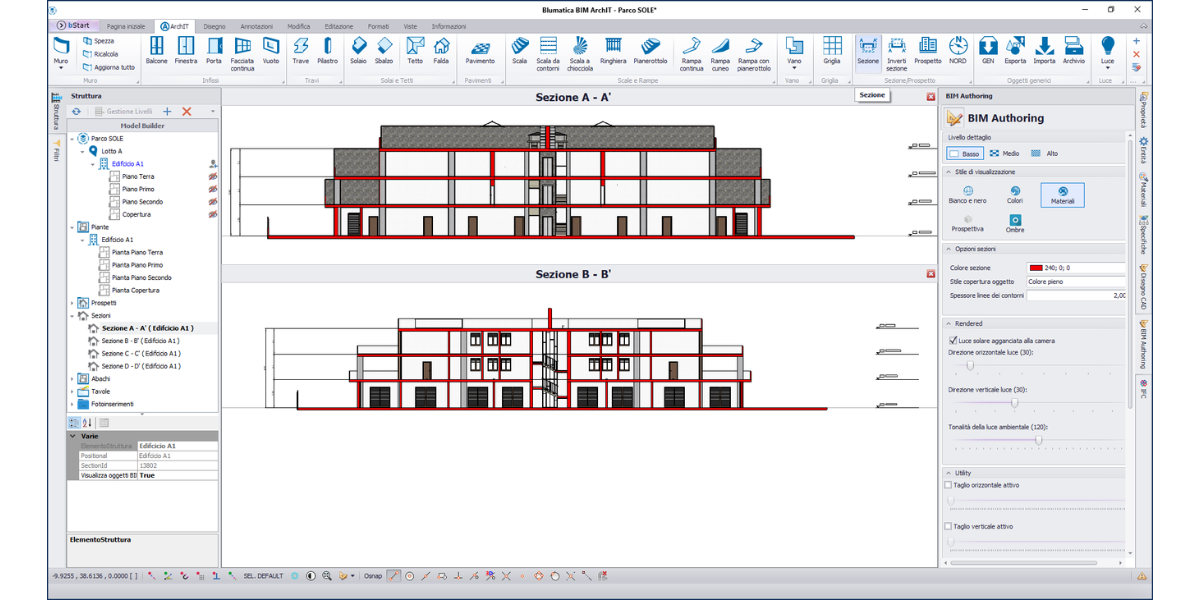Switch to the Annotazioni ribbon tab
The width and height of the screenshot is (1200, 600).
click(x=256, y=26)
